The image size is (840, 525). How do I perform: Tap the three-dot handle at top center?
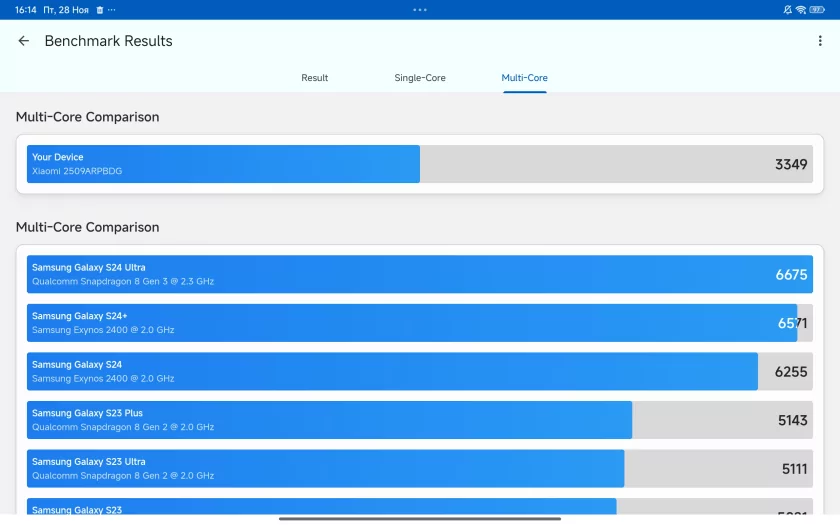(x=420, y=9)
